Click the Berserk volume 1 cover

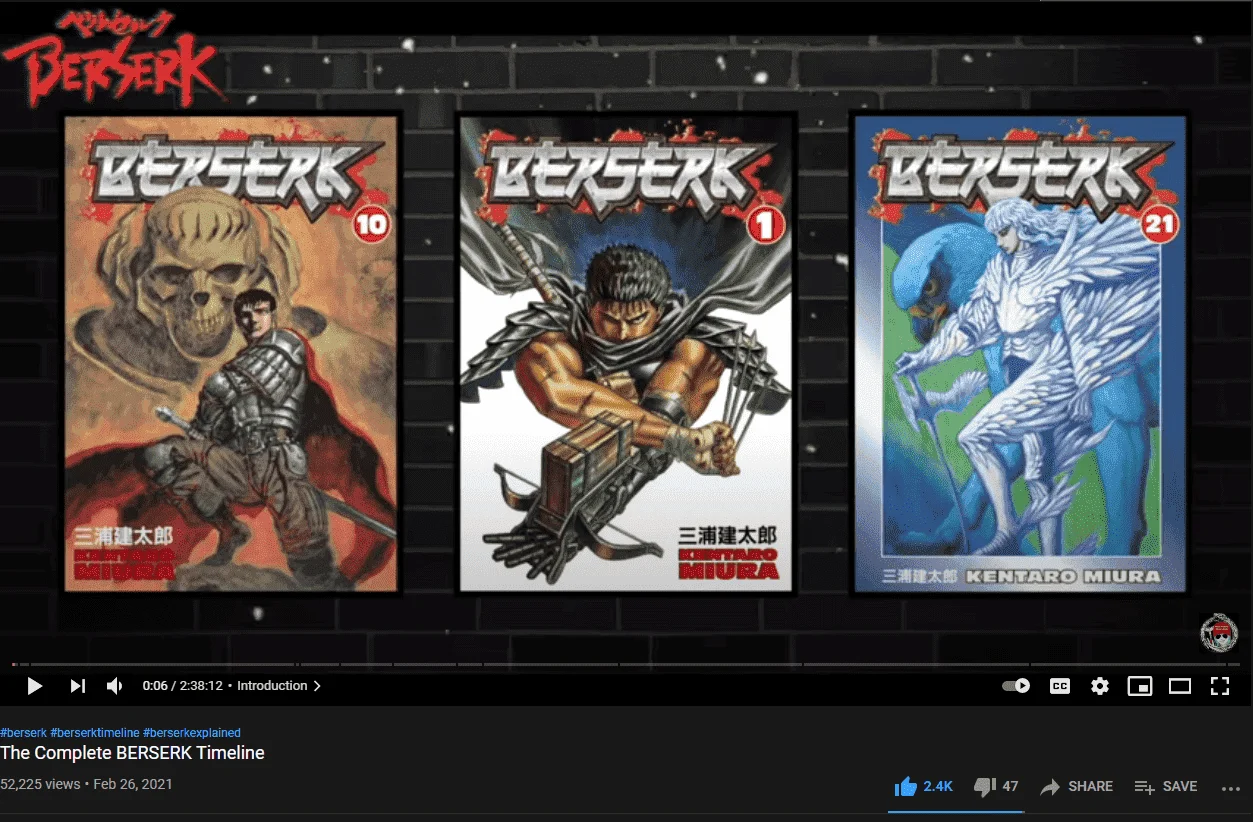[626, 353]
